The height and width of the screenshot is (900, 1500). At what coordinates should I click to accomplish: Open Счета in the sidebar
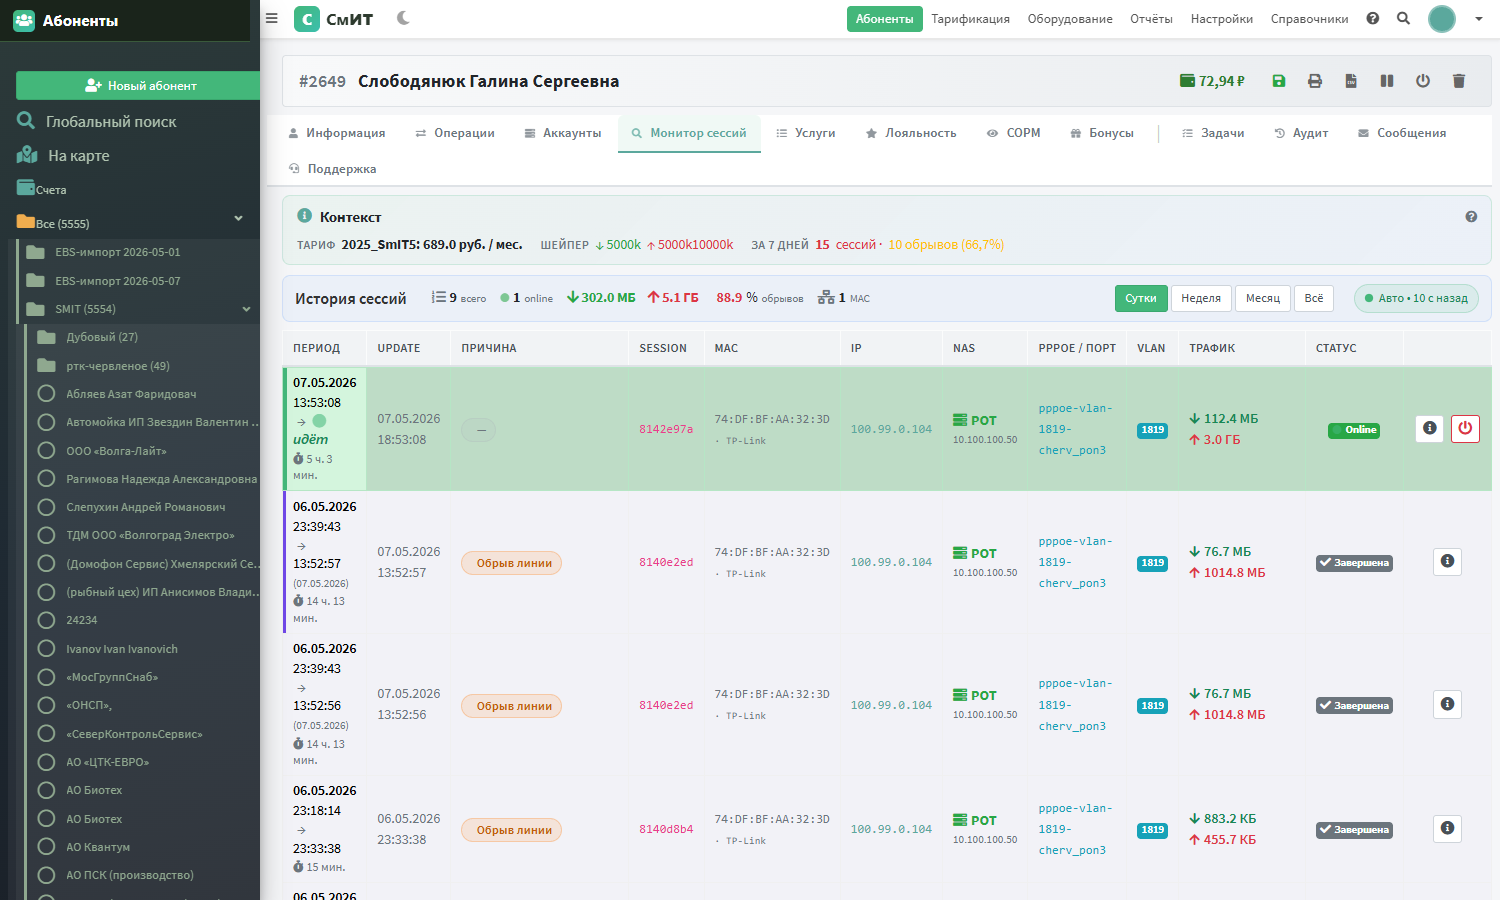(x=42, y=189)
